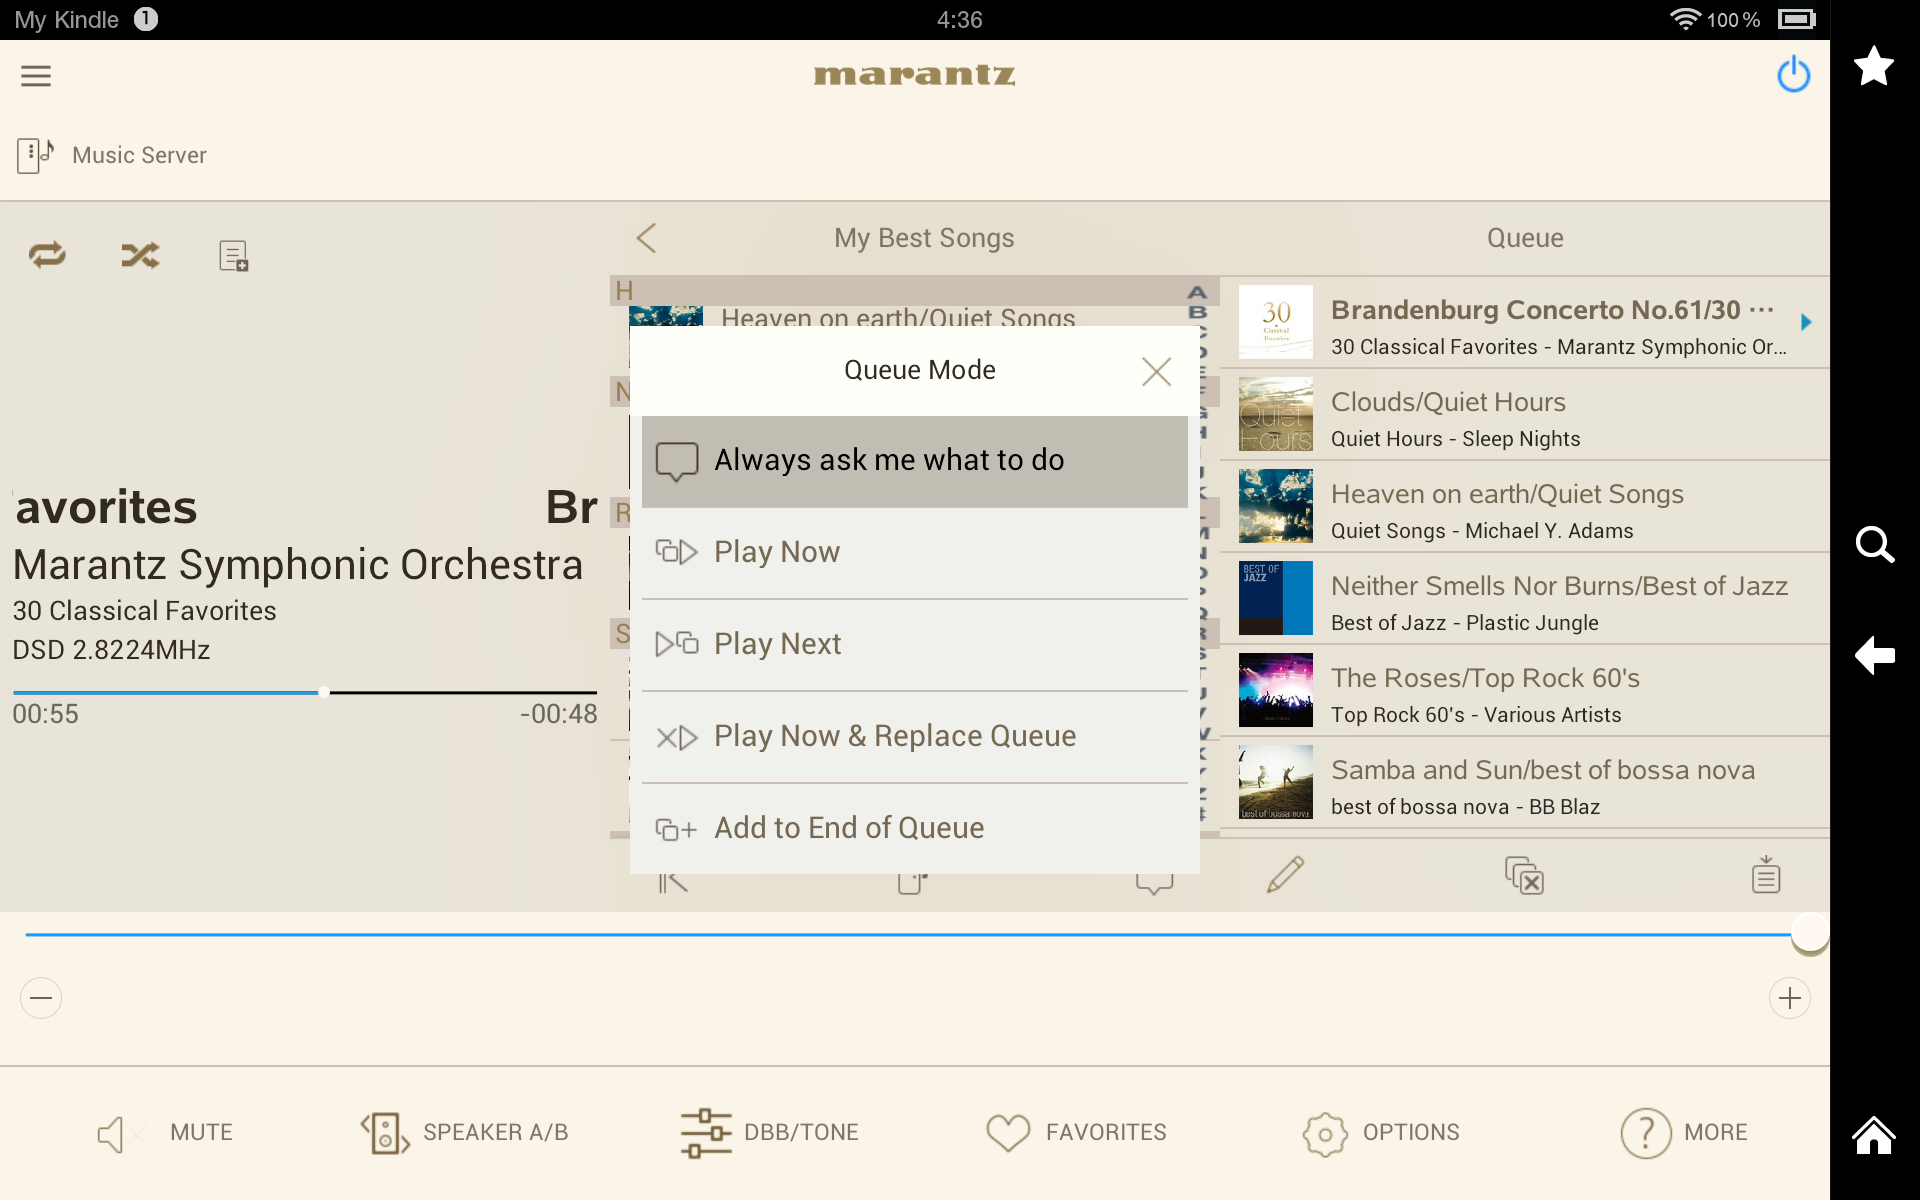Open DBB/TONE settings
This screenshot has width=1920, height=1200.
(769, 1133)
